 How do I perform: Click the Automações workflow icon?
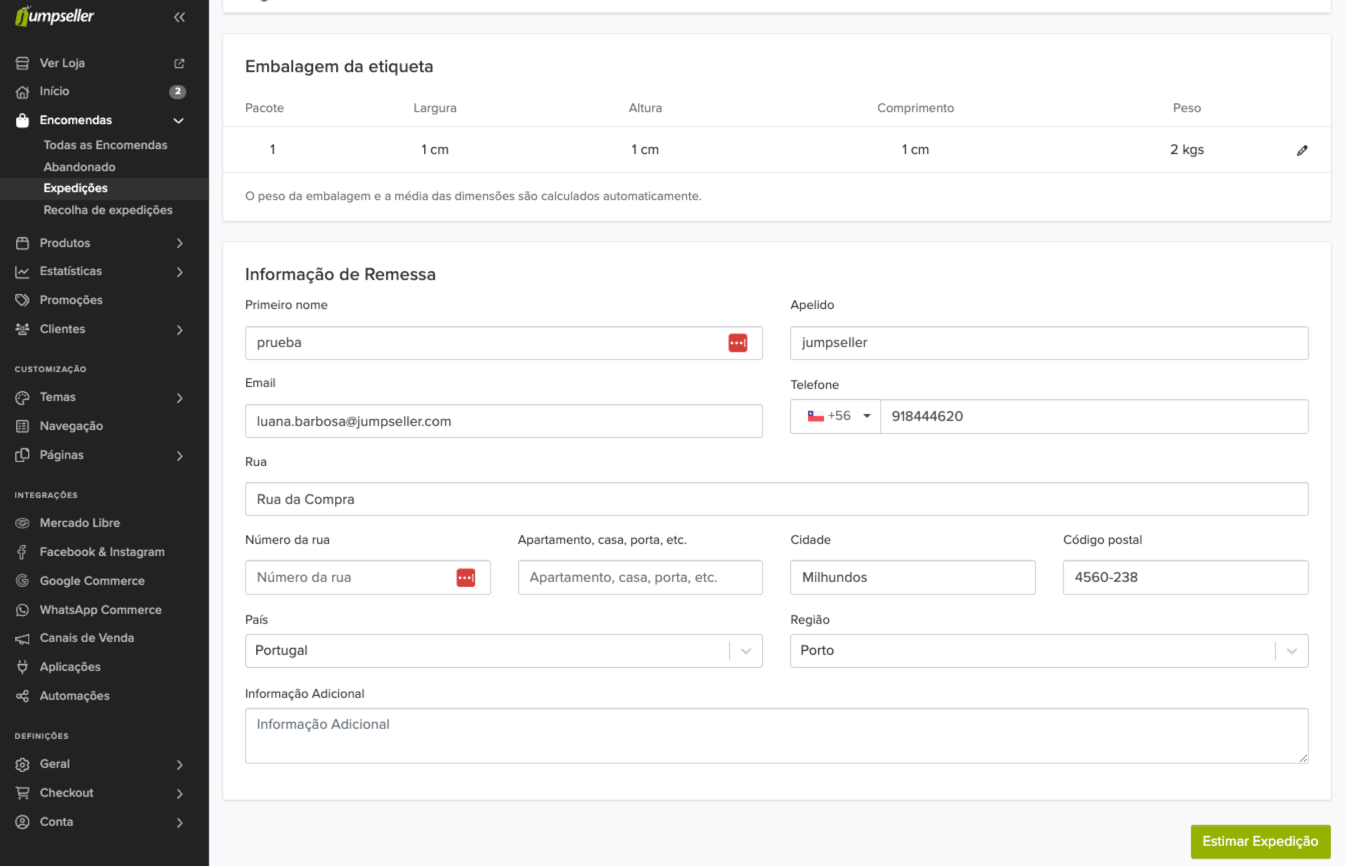[22, 696]
